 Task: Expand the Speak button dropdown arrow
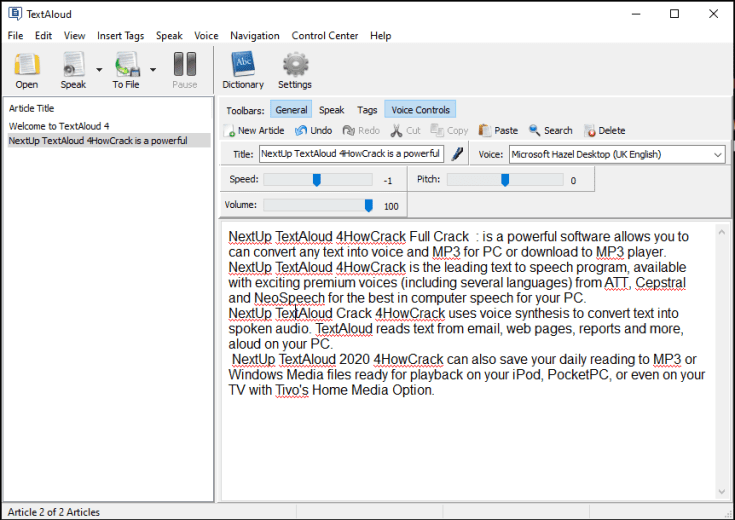pyautogui.click(x=99, y=70)
